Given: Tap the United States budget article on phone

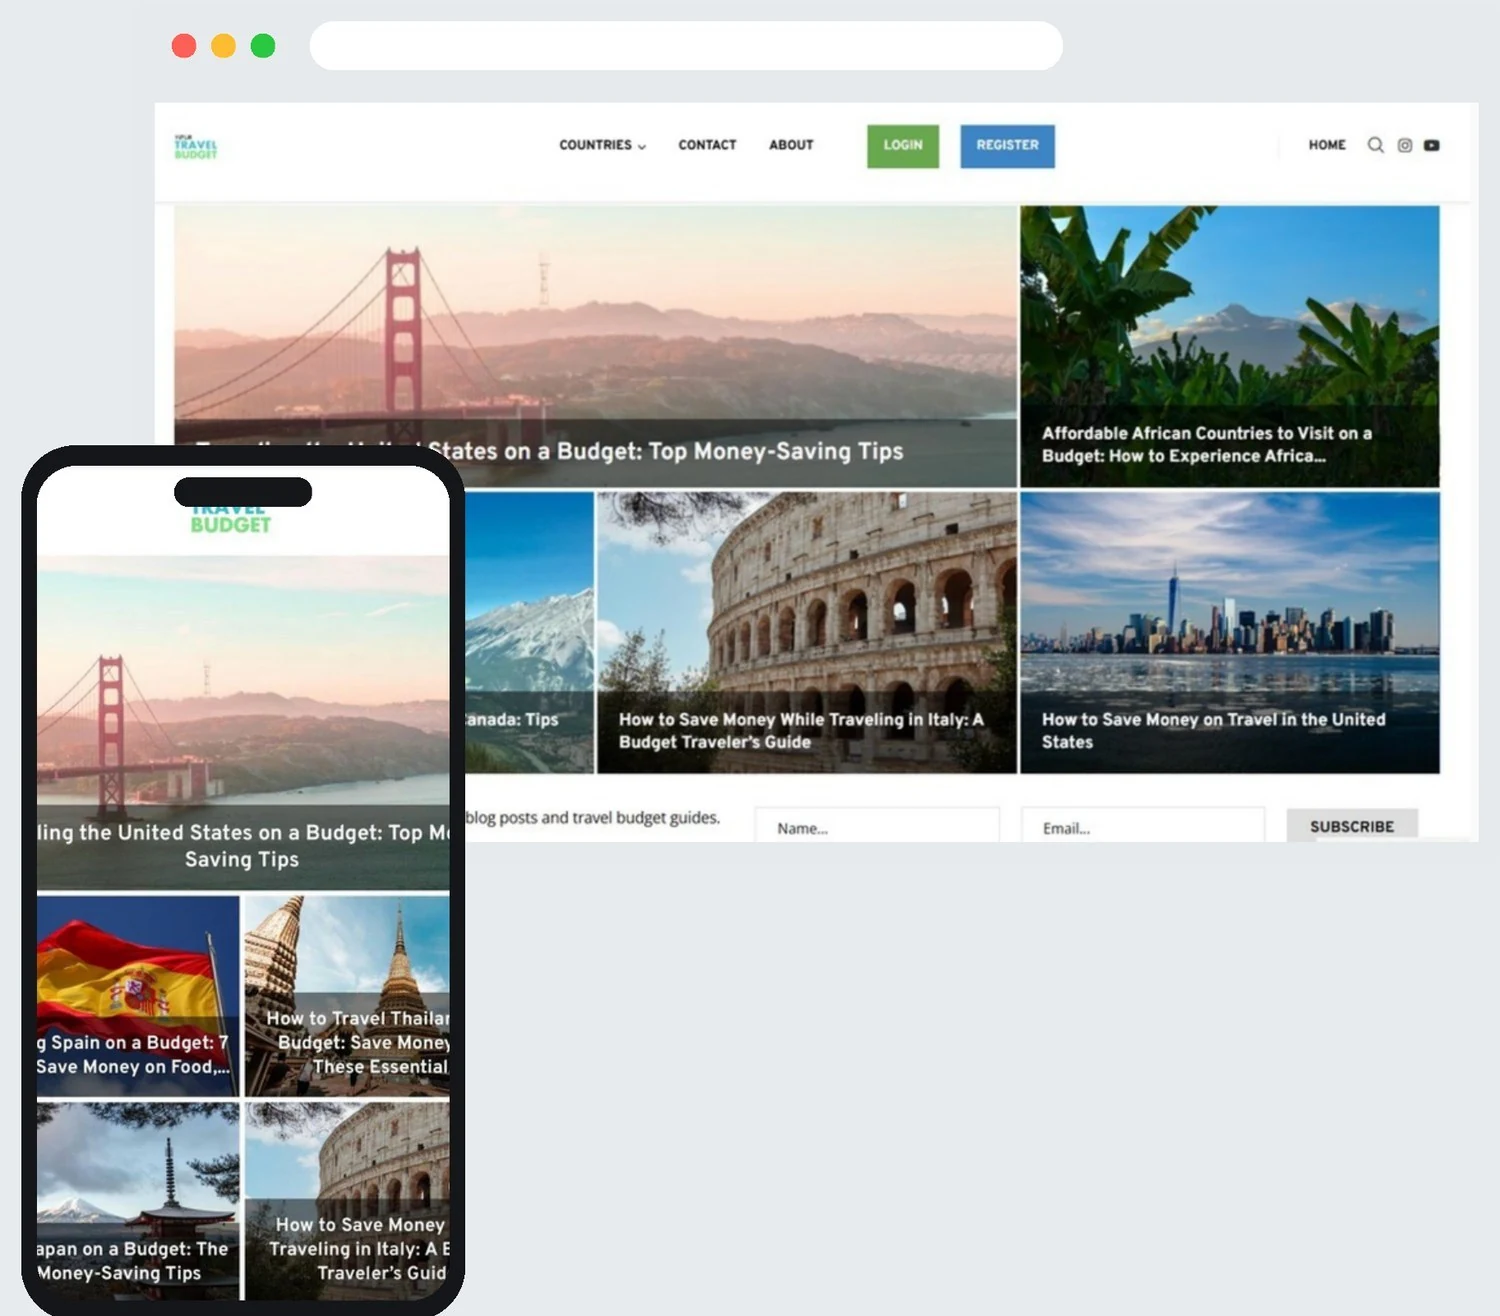Looking at the screenshot, I should pos(243,723).
